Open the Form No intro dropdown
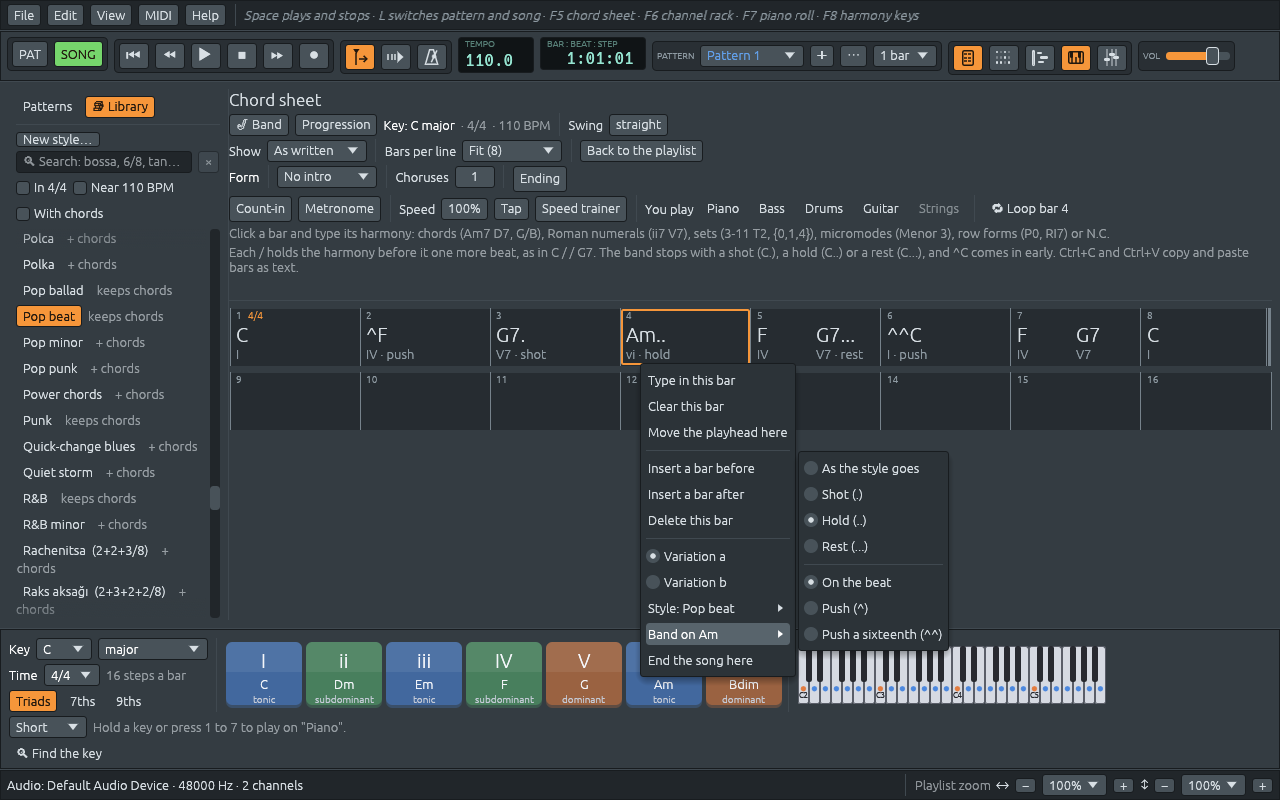This screenshot has height=800, width=1280. pyautogui.click(x=327, y=177)
